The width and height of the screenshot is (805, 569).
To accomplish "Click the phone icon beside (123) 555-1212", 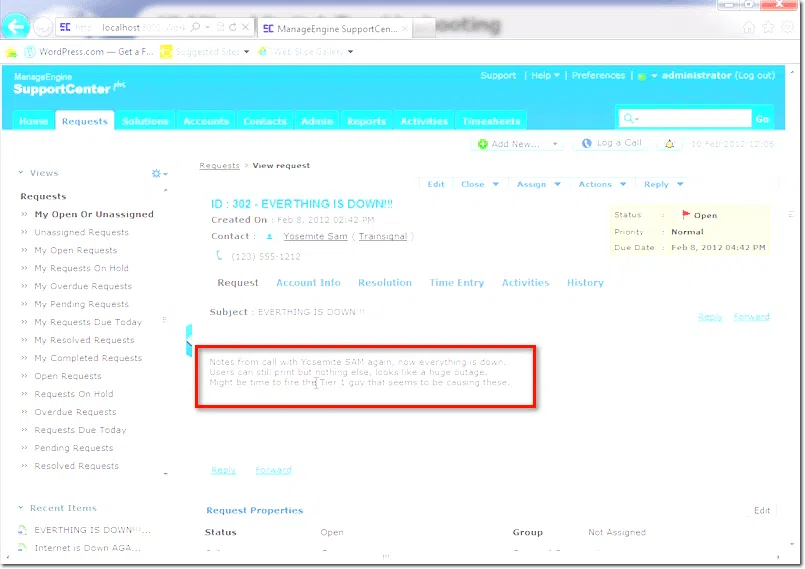I will (x=219, y=255).
